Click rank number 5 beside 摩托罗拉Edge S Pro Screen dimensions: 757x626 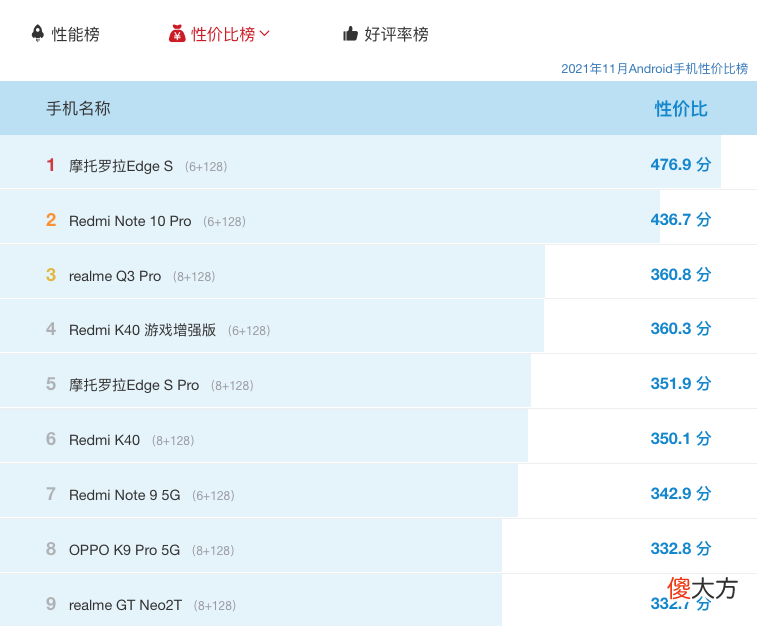coord(51,384)
